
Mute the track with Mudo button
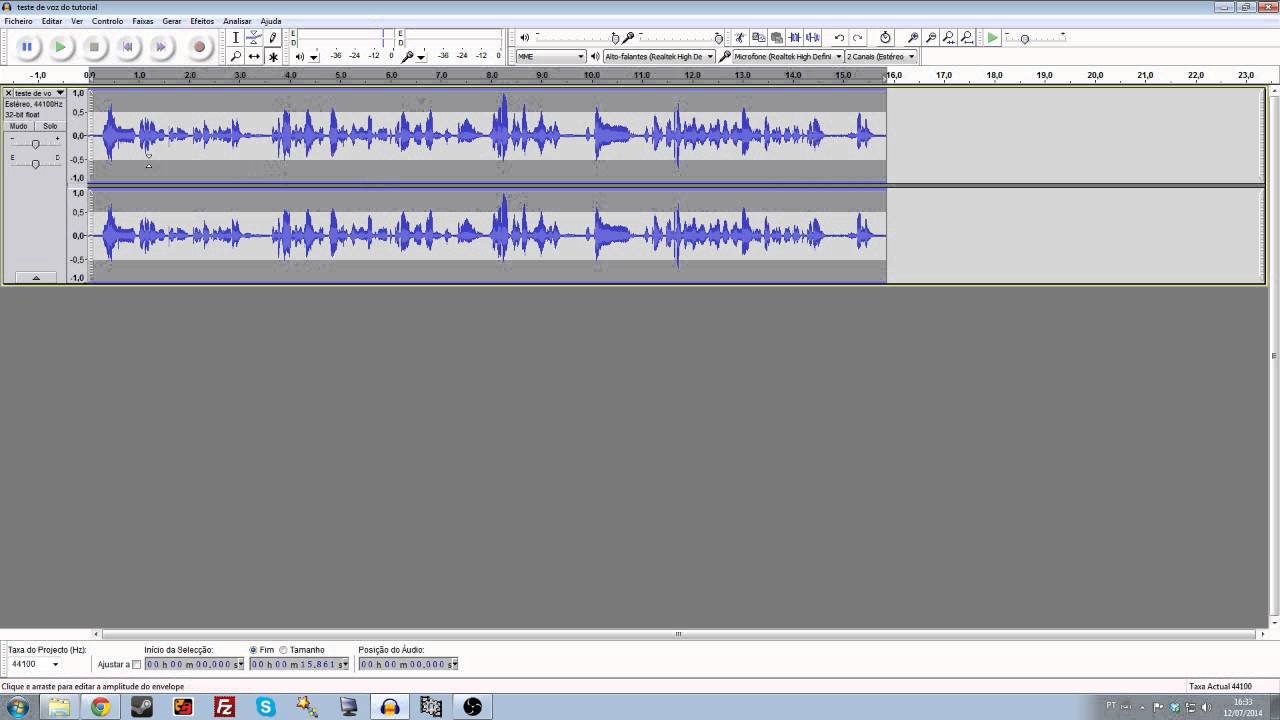18,126
